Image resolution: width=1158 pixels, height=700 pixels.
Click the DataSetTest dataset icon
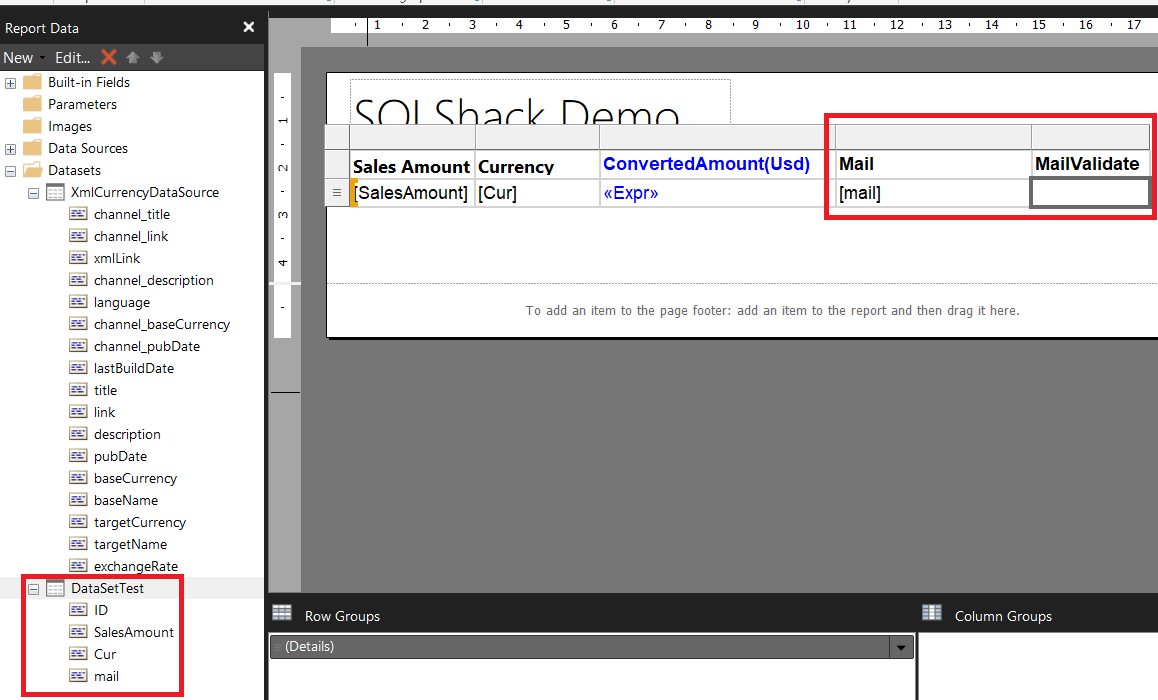pos(55,588)
